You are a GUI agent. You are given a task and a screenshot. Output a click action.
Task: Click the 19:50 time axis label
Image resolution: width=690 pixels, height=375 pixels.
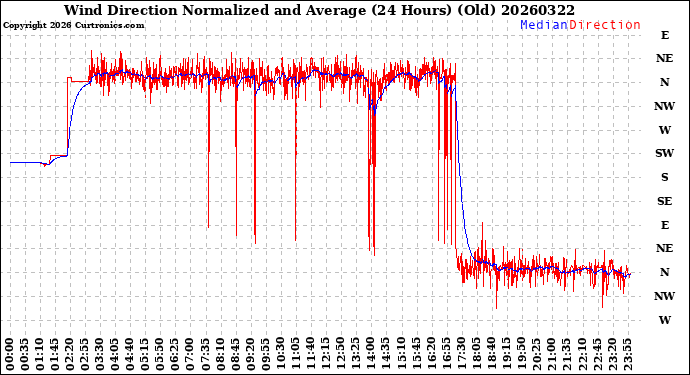[x=521, y=355]
